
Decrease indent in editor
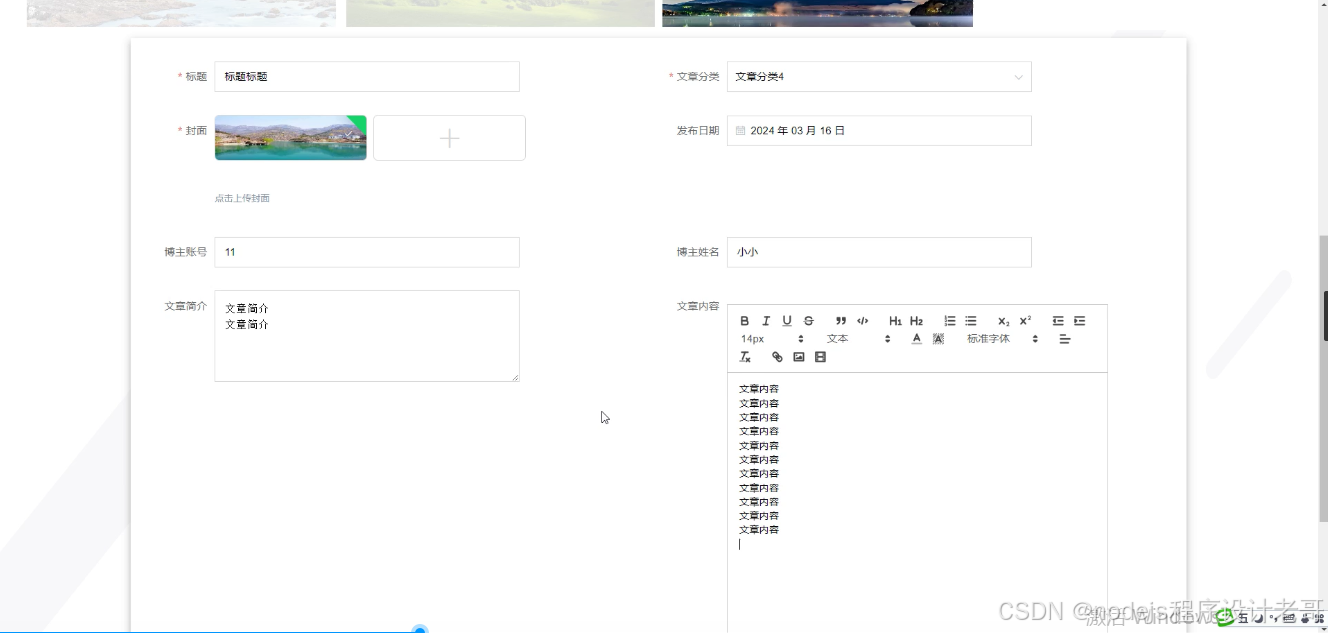coord(1058,321)
